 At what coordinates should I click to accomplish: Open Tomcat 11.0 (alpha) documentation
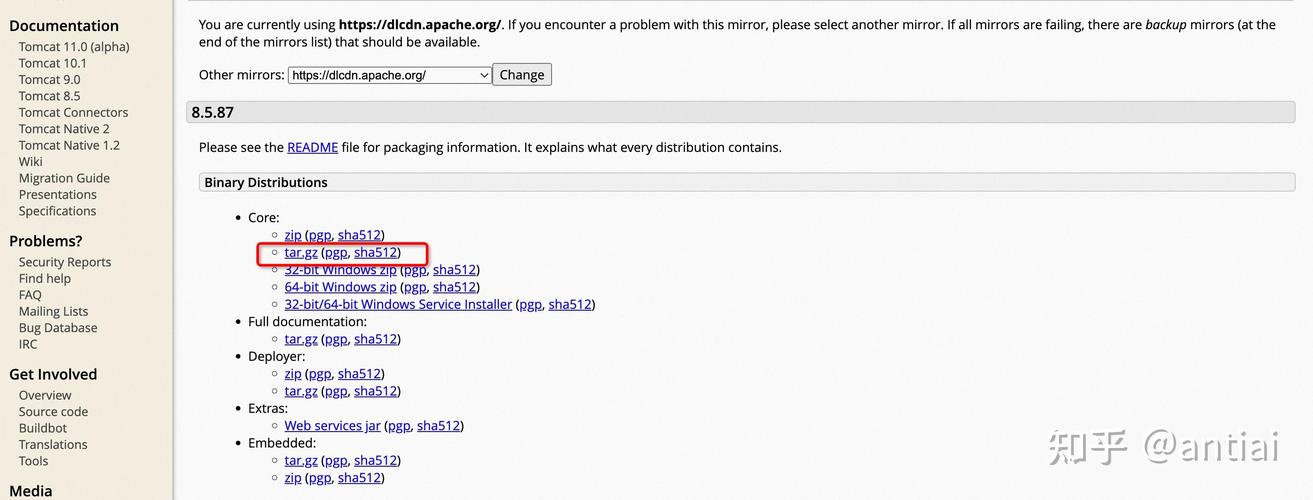(74, 46)
